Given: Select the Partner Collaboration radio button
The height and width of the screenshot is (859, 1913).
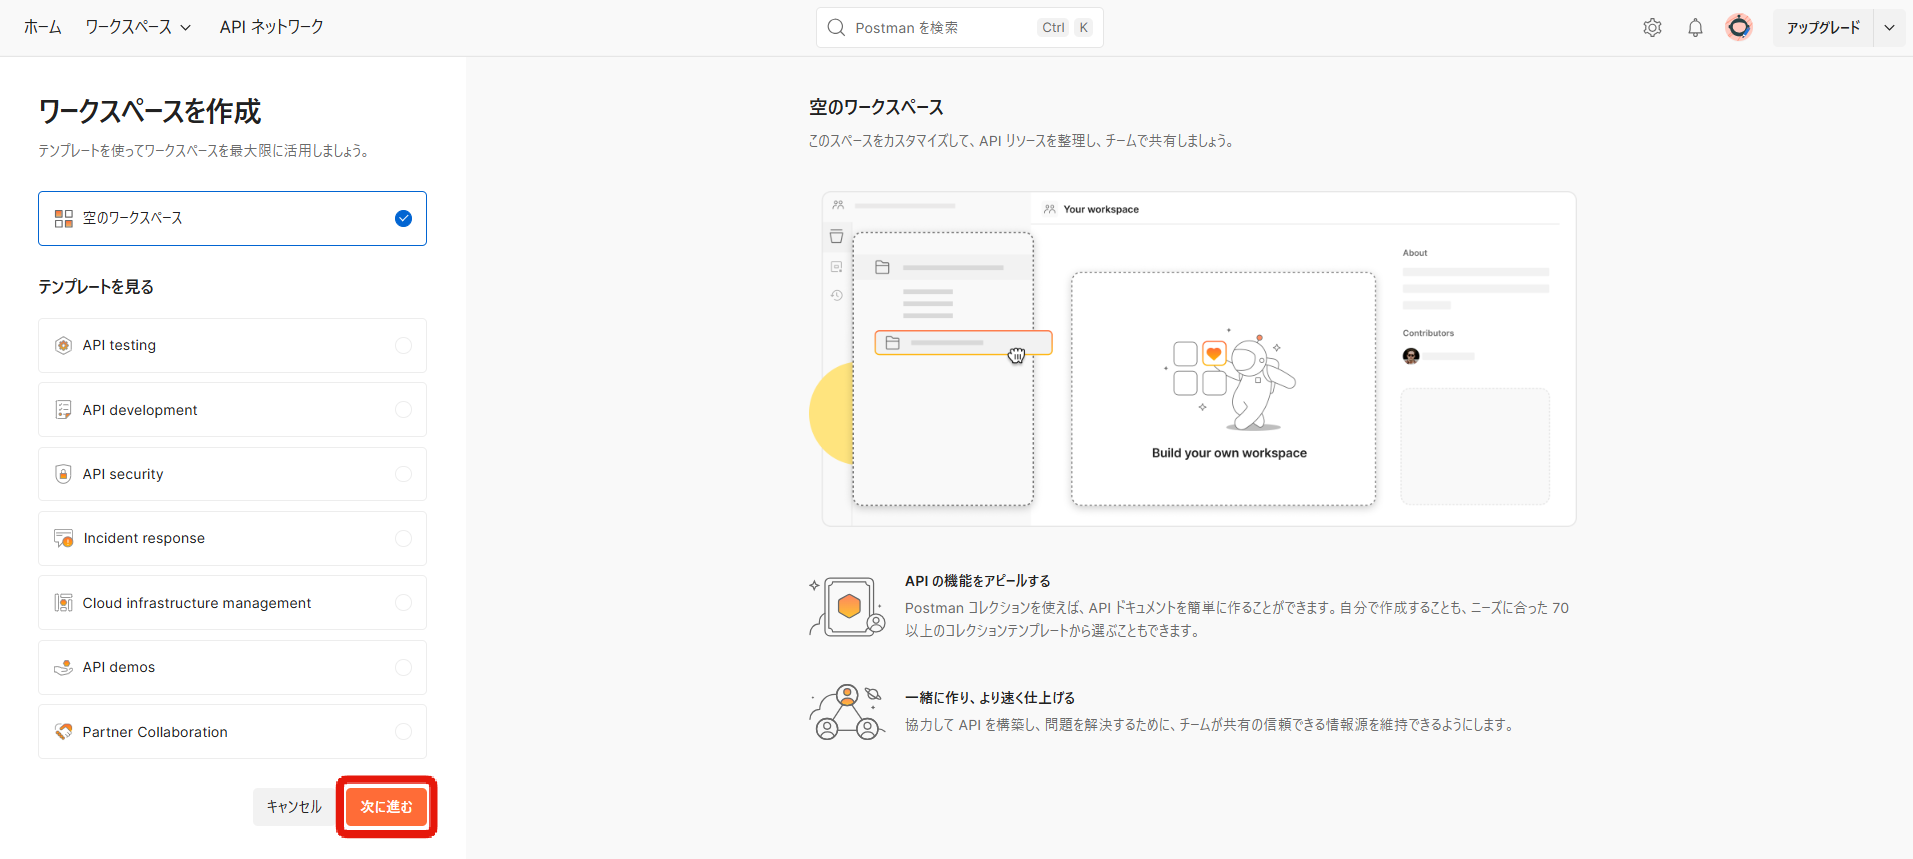Looking at the screenshot, I should (403, 732).
